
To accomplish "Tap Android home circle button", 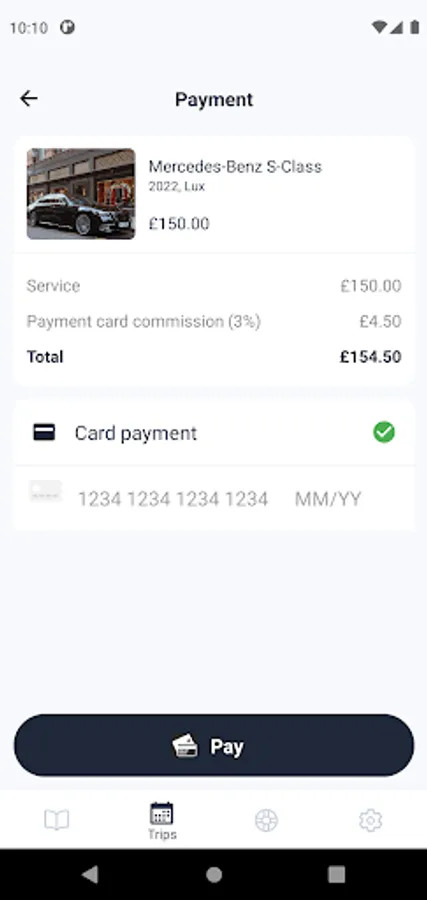I will tap(214, 874).
